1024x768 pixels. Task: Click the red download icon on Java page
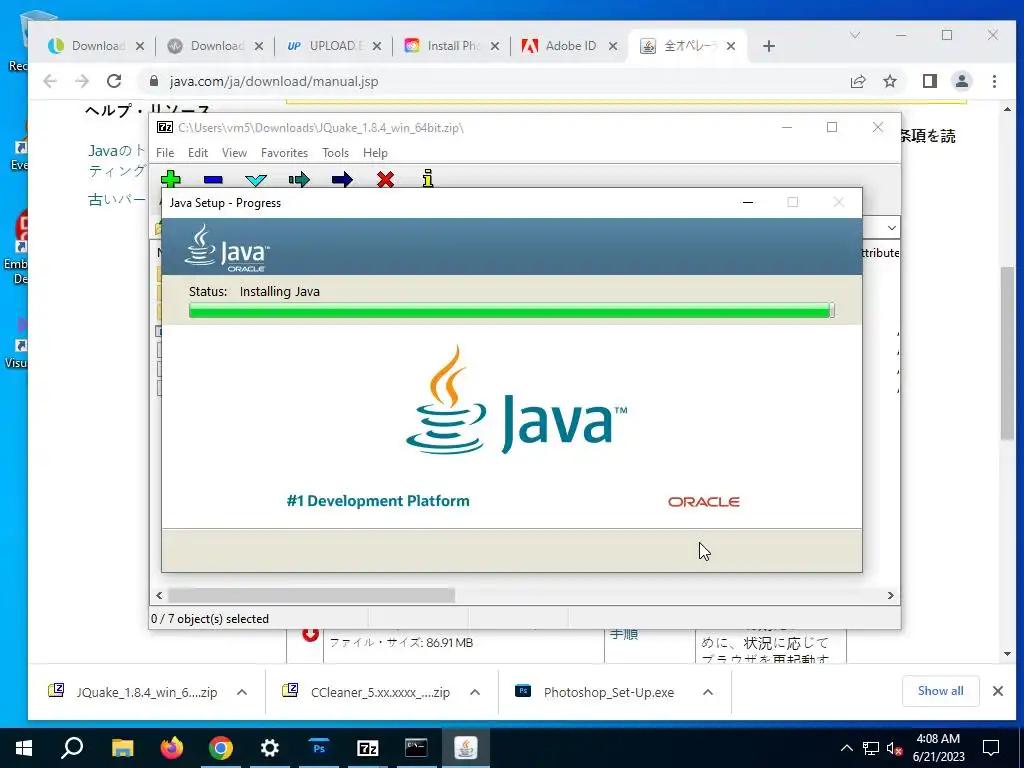(311, 635)
